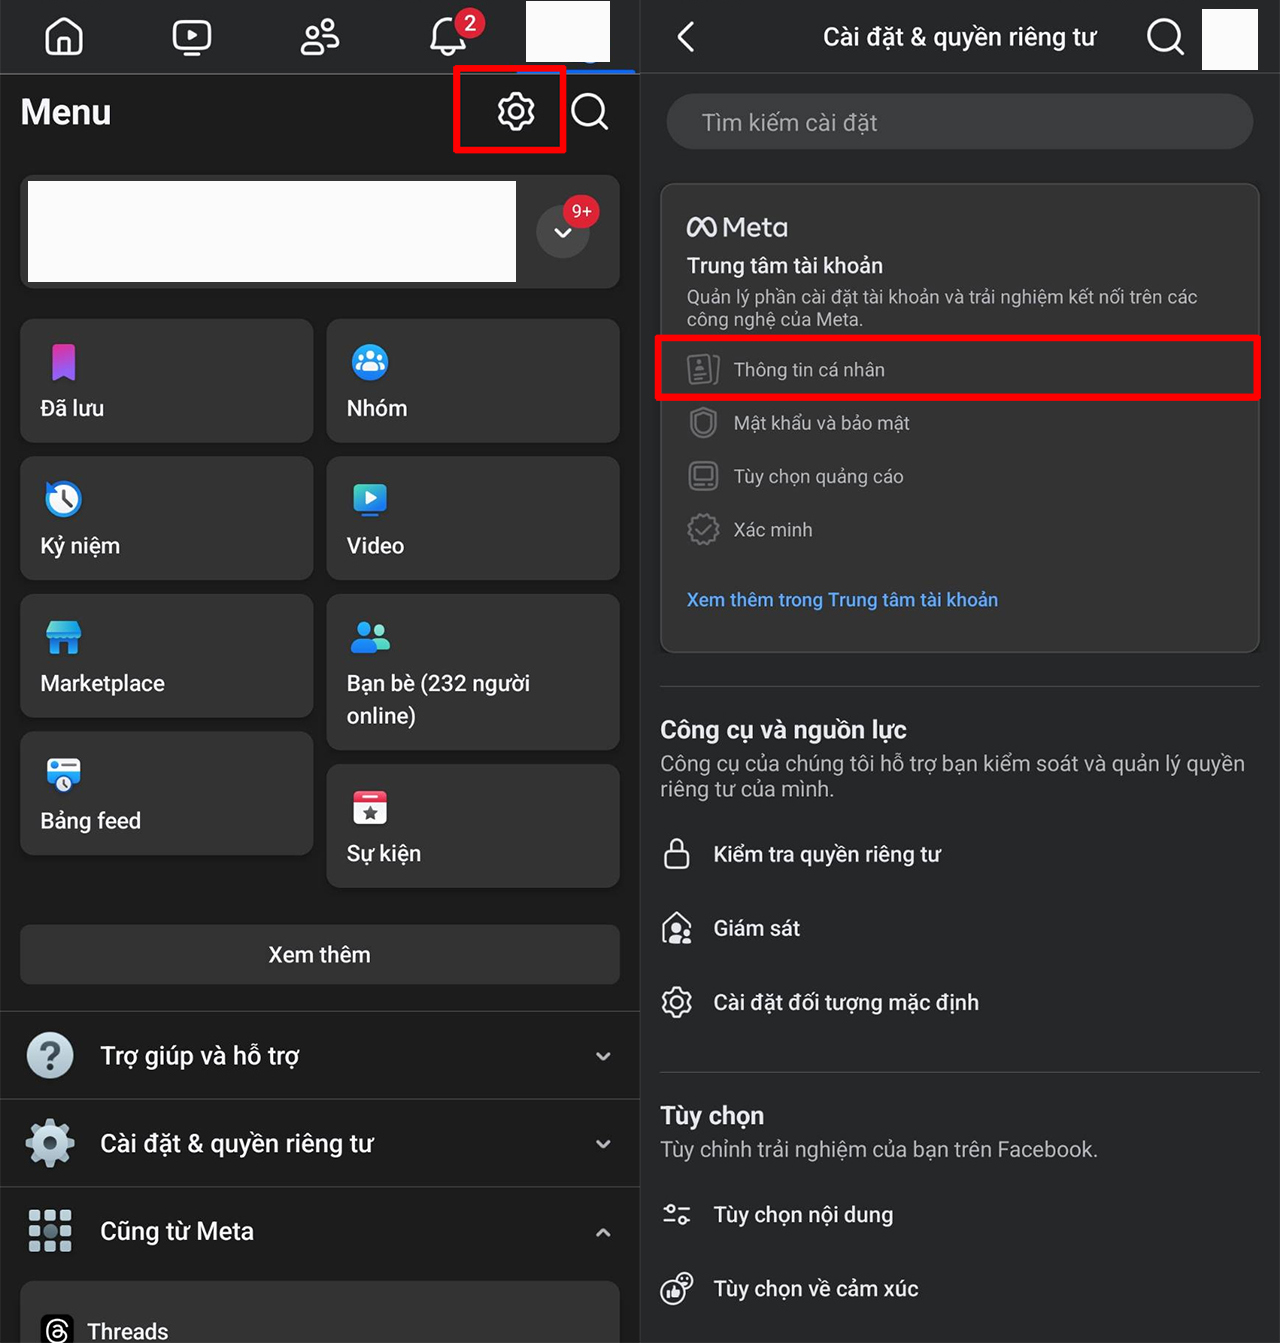Open Mật khẩu và bảo mật

pyautogui.click(x=821, y=423)
